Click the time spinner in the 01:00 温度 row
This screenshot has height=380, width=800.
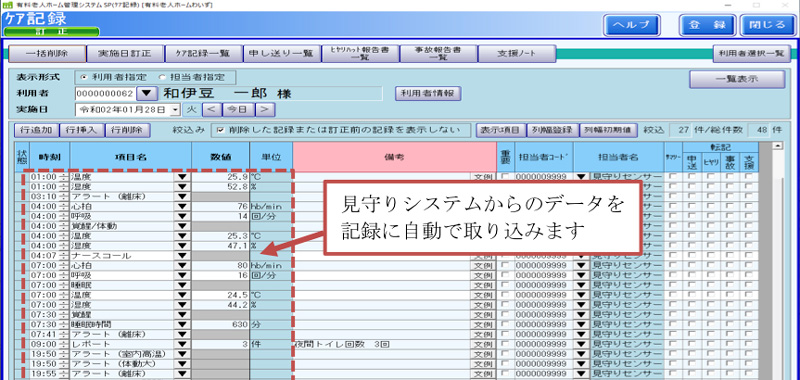[63, 177]
